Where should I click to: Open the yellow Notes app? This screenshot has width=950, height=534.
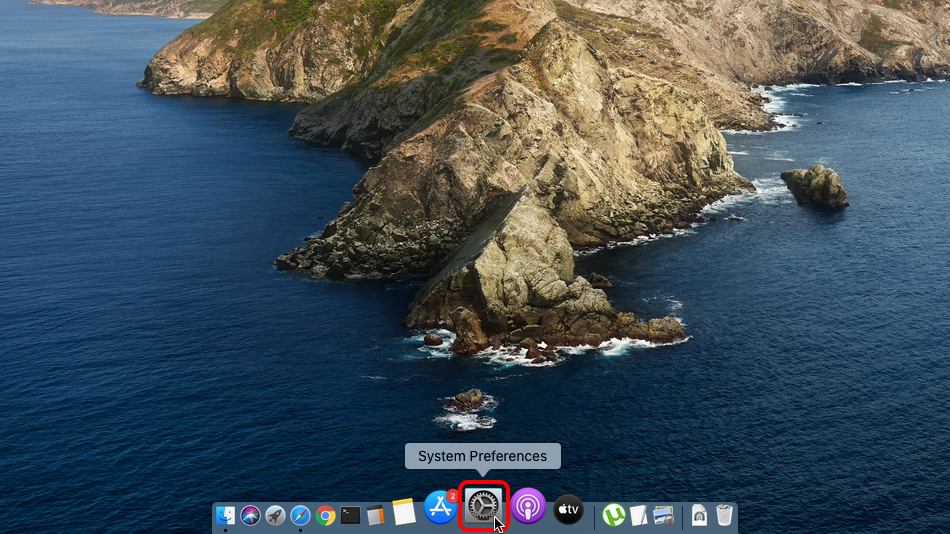(x=403, y=513)
